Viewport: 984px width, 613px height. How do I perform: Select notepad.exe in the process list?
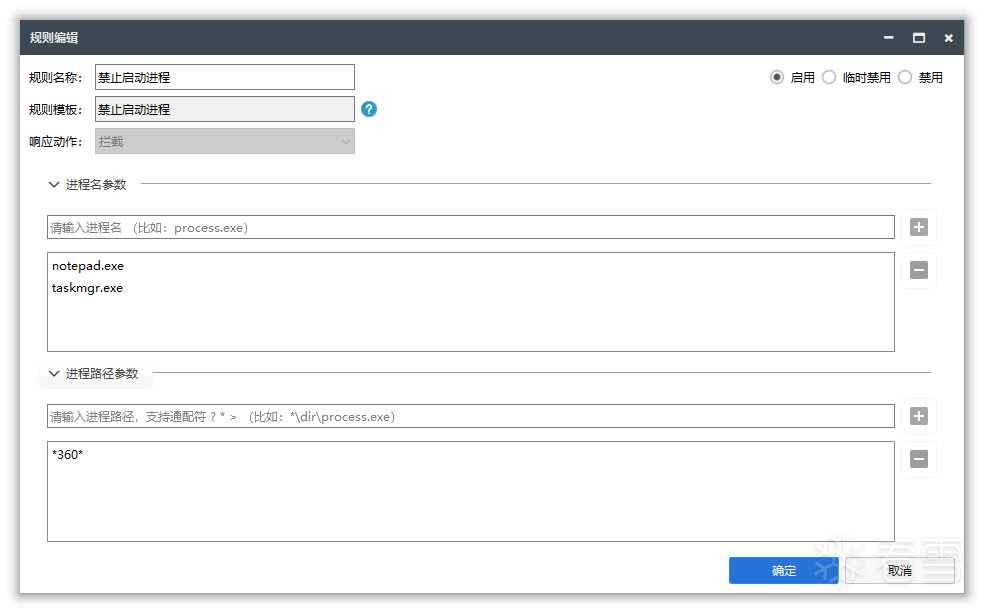88,266
